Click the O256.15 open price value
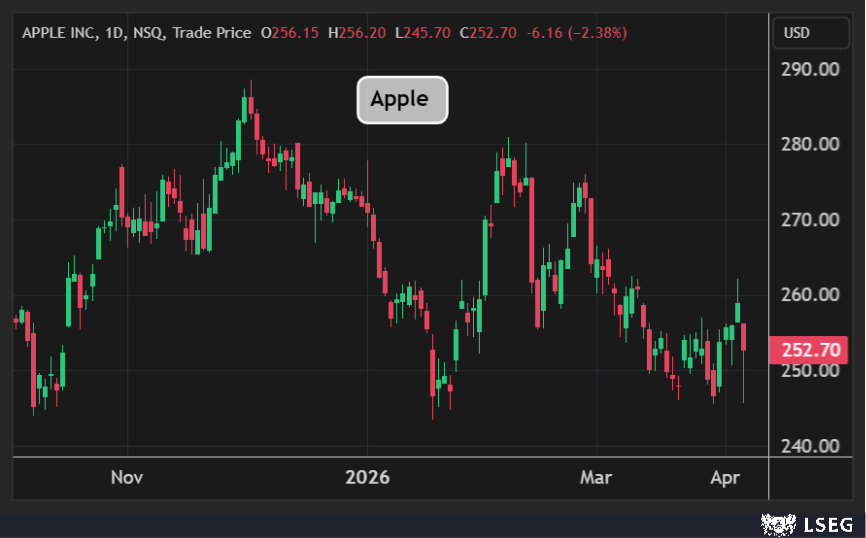The height and width of the screenshot is (538, 866). tap(290, 33)
